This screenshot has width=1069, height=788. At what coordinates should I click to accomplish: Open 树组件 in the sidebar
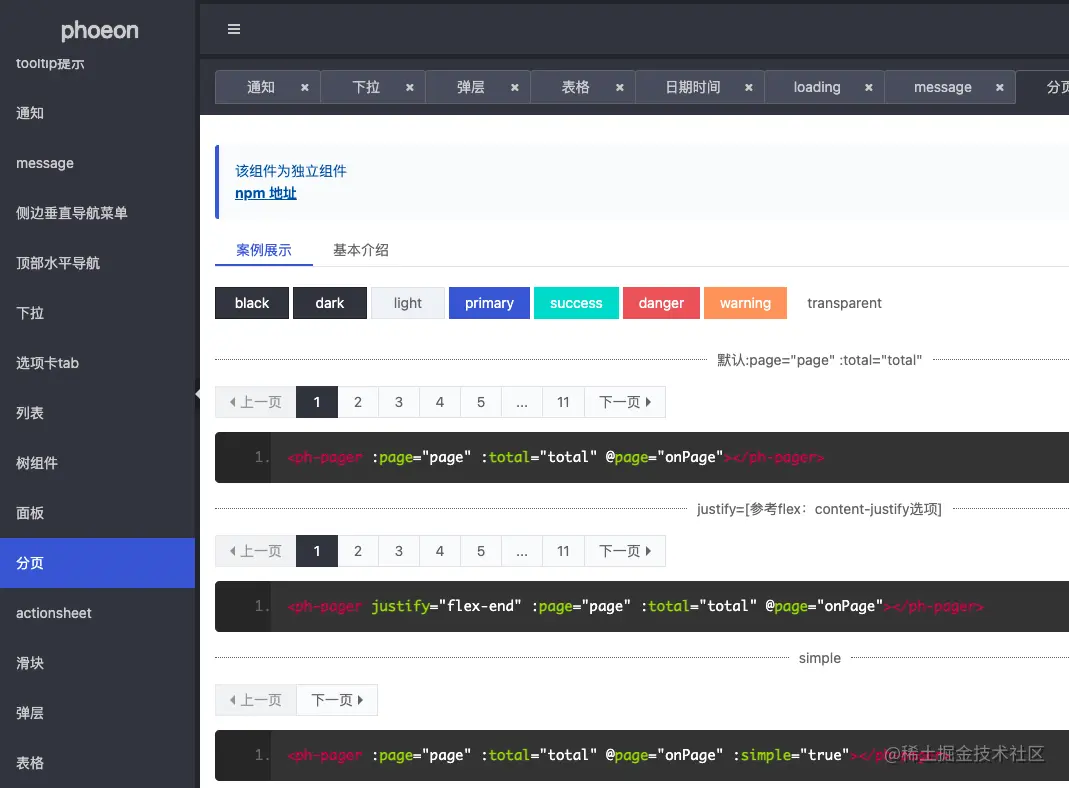click(97, 463)
